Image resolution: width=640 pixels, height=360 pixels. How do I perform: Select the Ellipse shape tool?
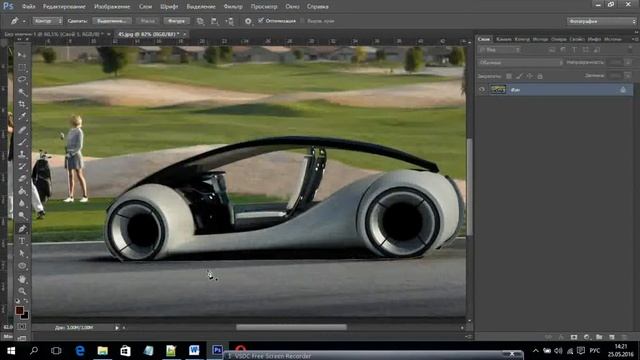click(x=22, y=266)
